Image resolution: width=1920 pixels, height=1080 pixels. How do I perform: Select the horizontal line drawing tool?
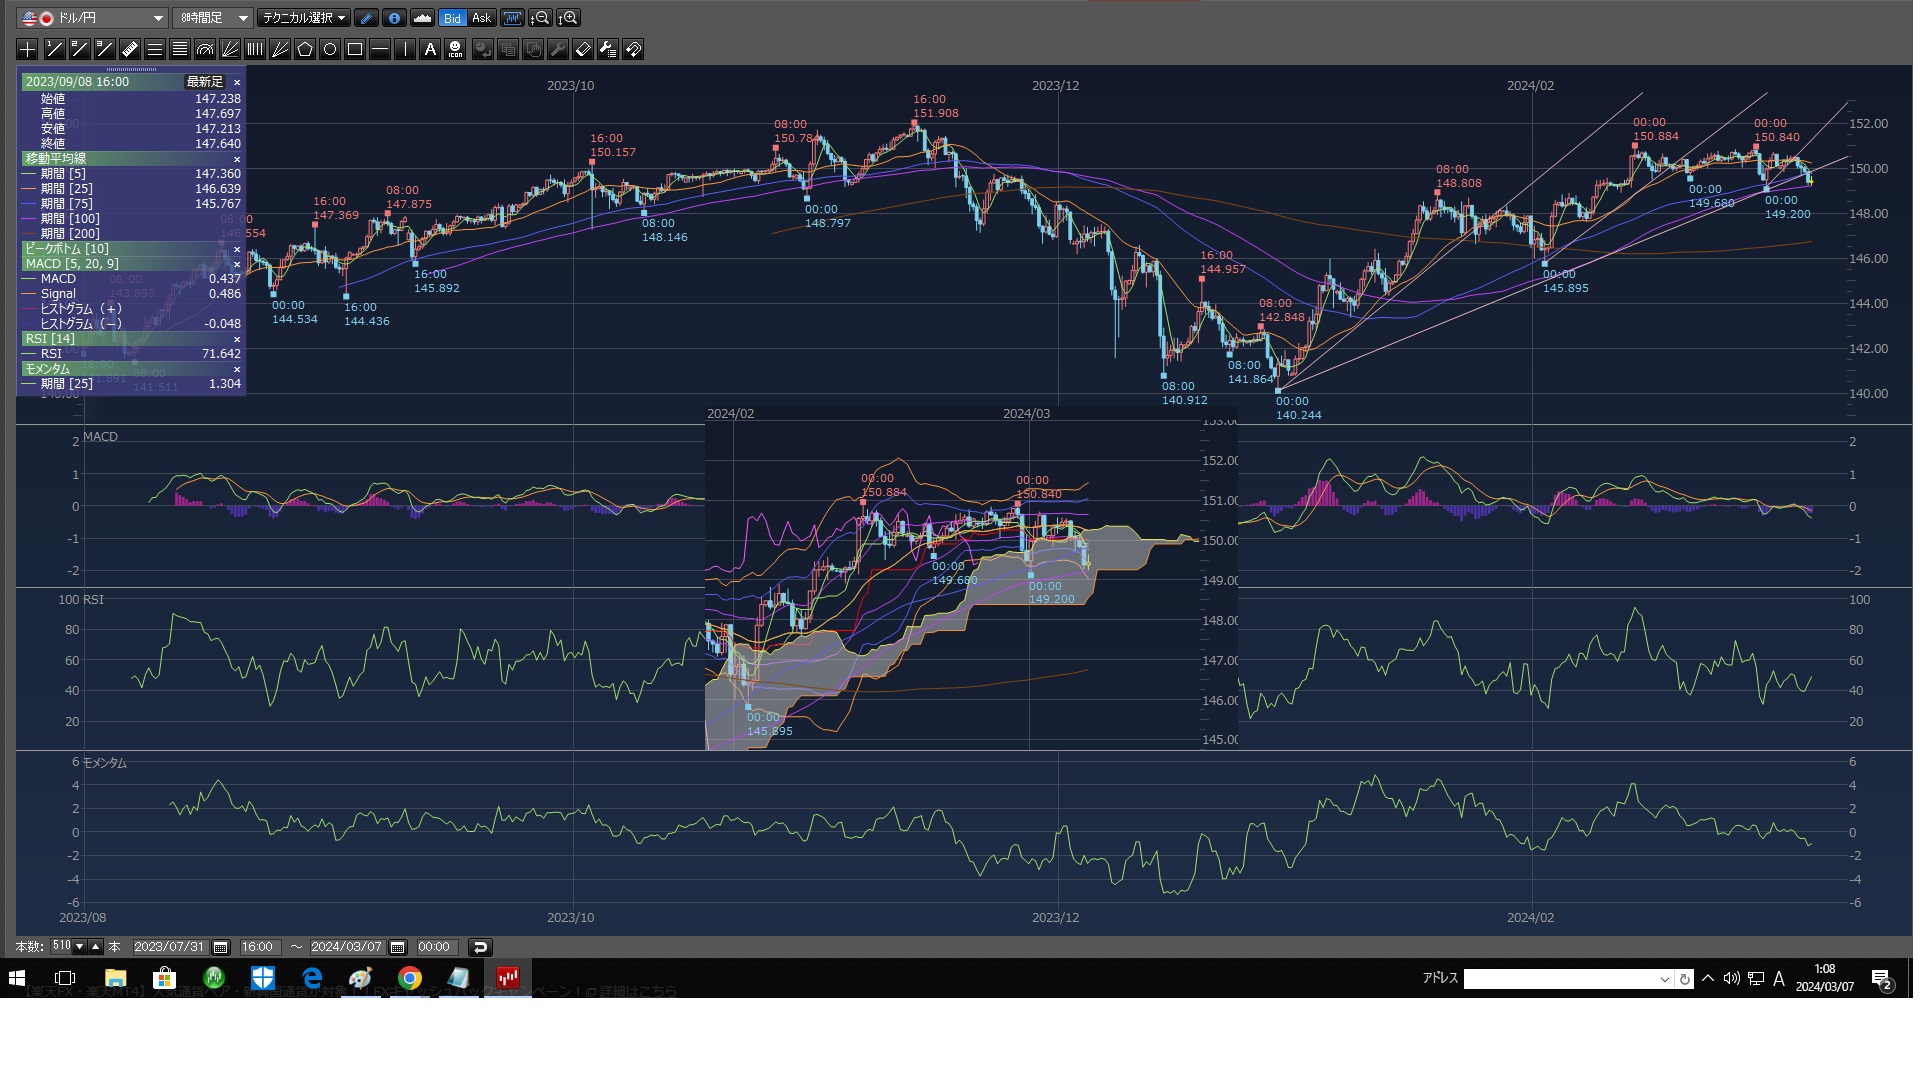click(380, 49)
